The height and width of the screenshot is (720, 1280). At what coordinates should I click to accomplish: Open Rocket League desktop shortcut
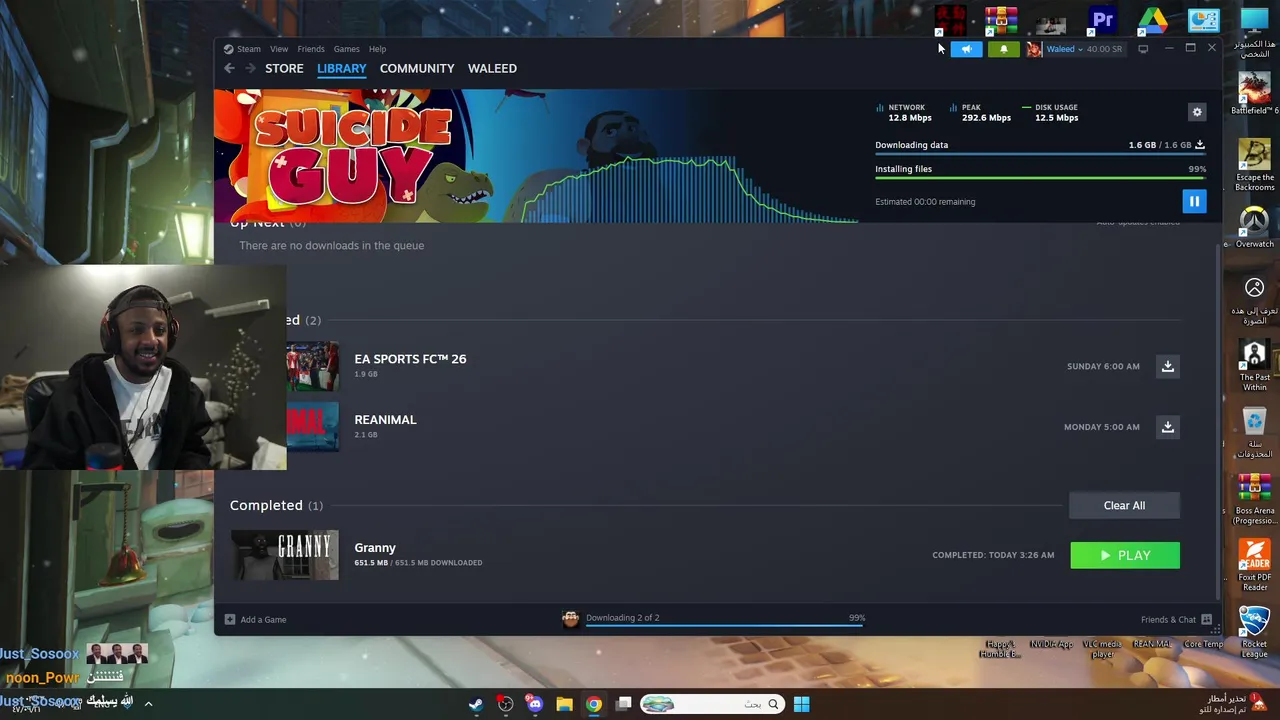coord(1254,632)
